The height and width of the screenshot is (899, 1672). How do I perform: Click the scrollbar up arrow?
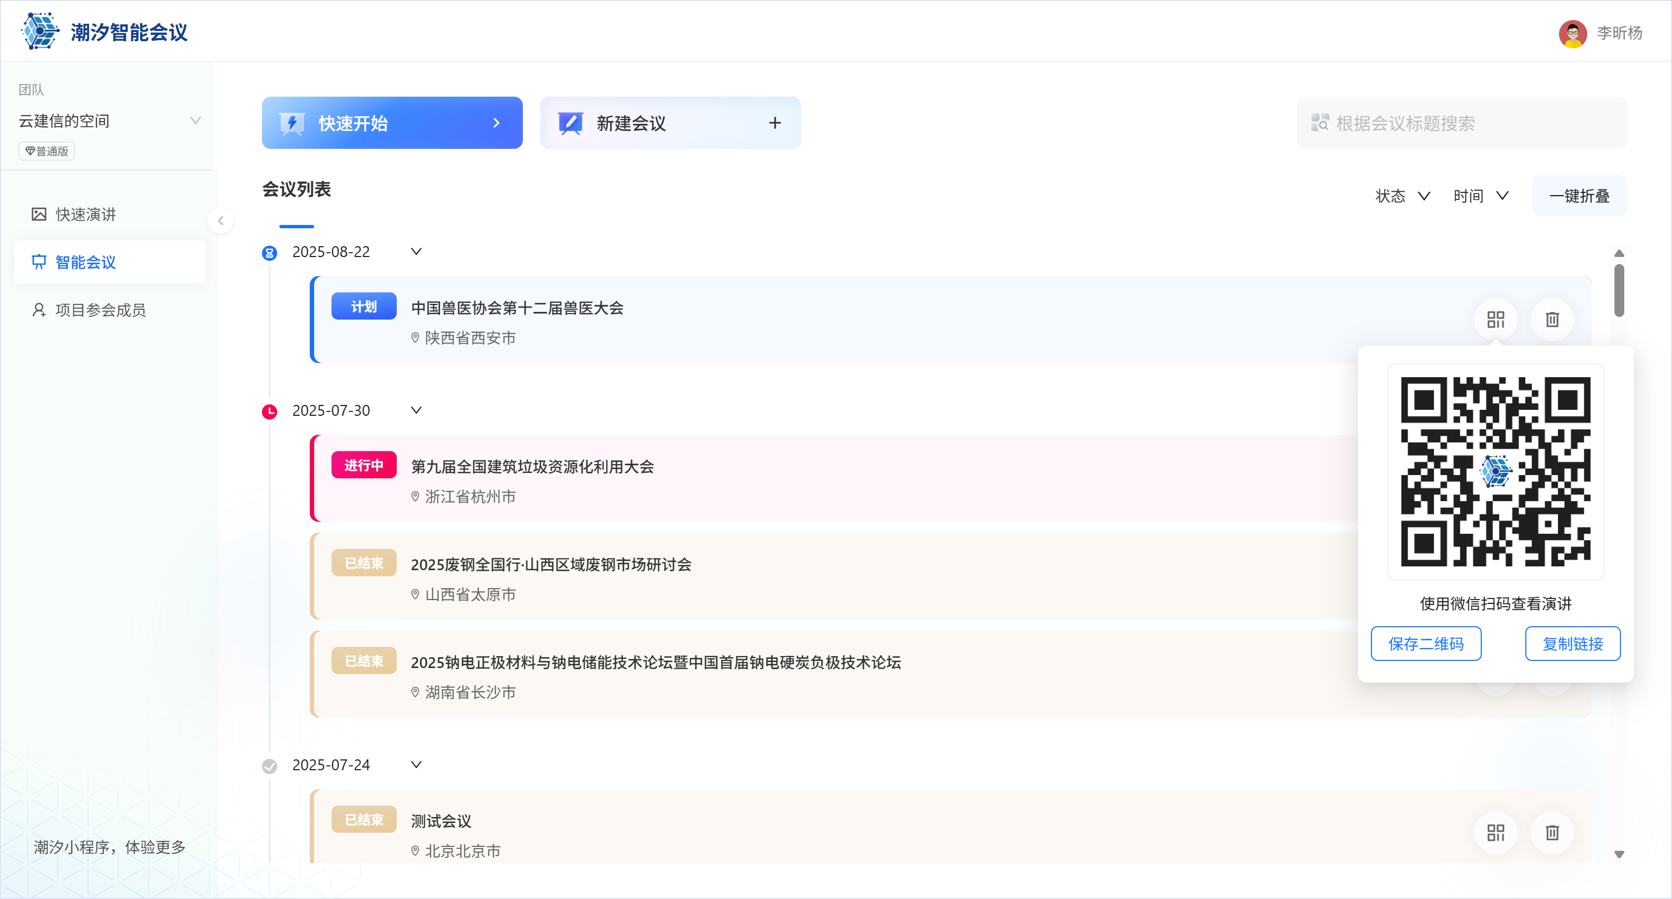click(x=1619, y=253)
